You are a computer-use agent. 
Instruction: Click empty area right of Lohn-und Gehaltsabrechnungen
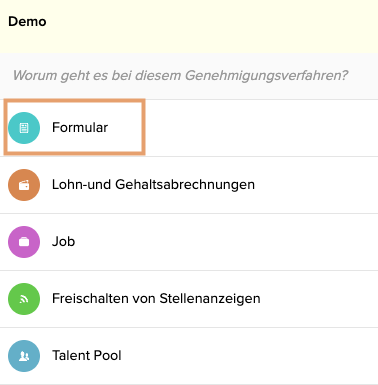pos(317,185)
